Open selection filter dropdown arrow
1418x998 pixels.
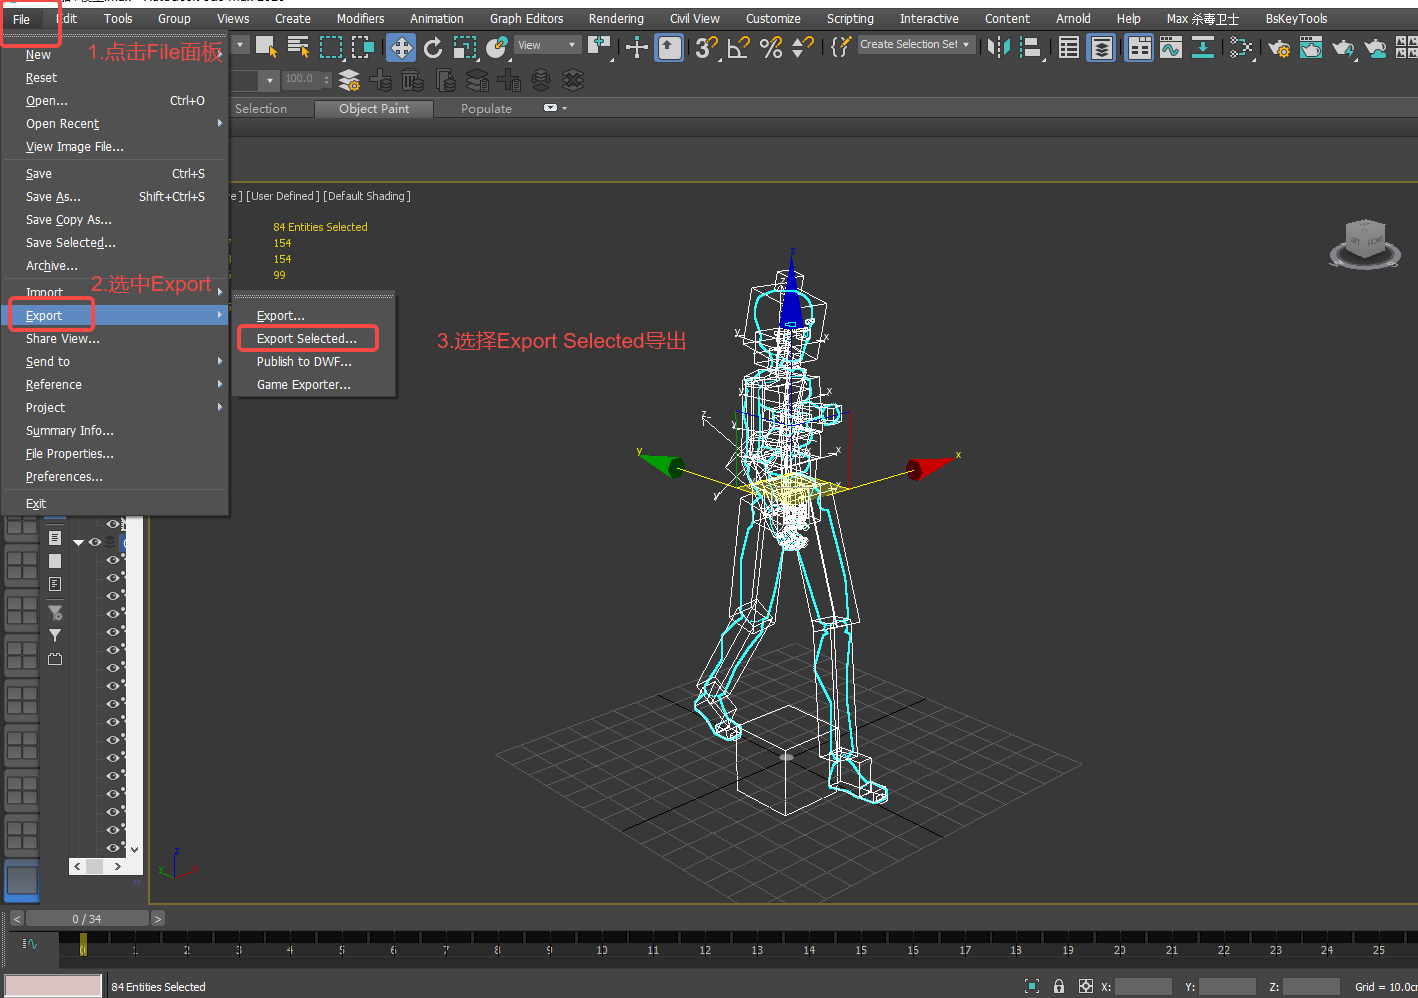pyautogui.click(x=240, y=45)
